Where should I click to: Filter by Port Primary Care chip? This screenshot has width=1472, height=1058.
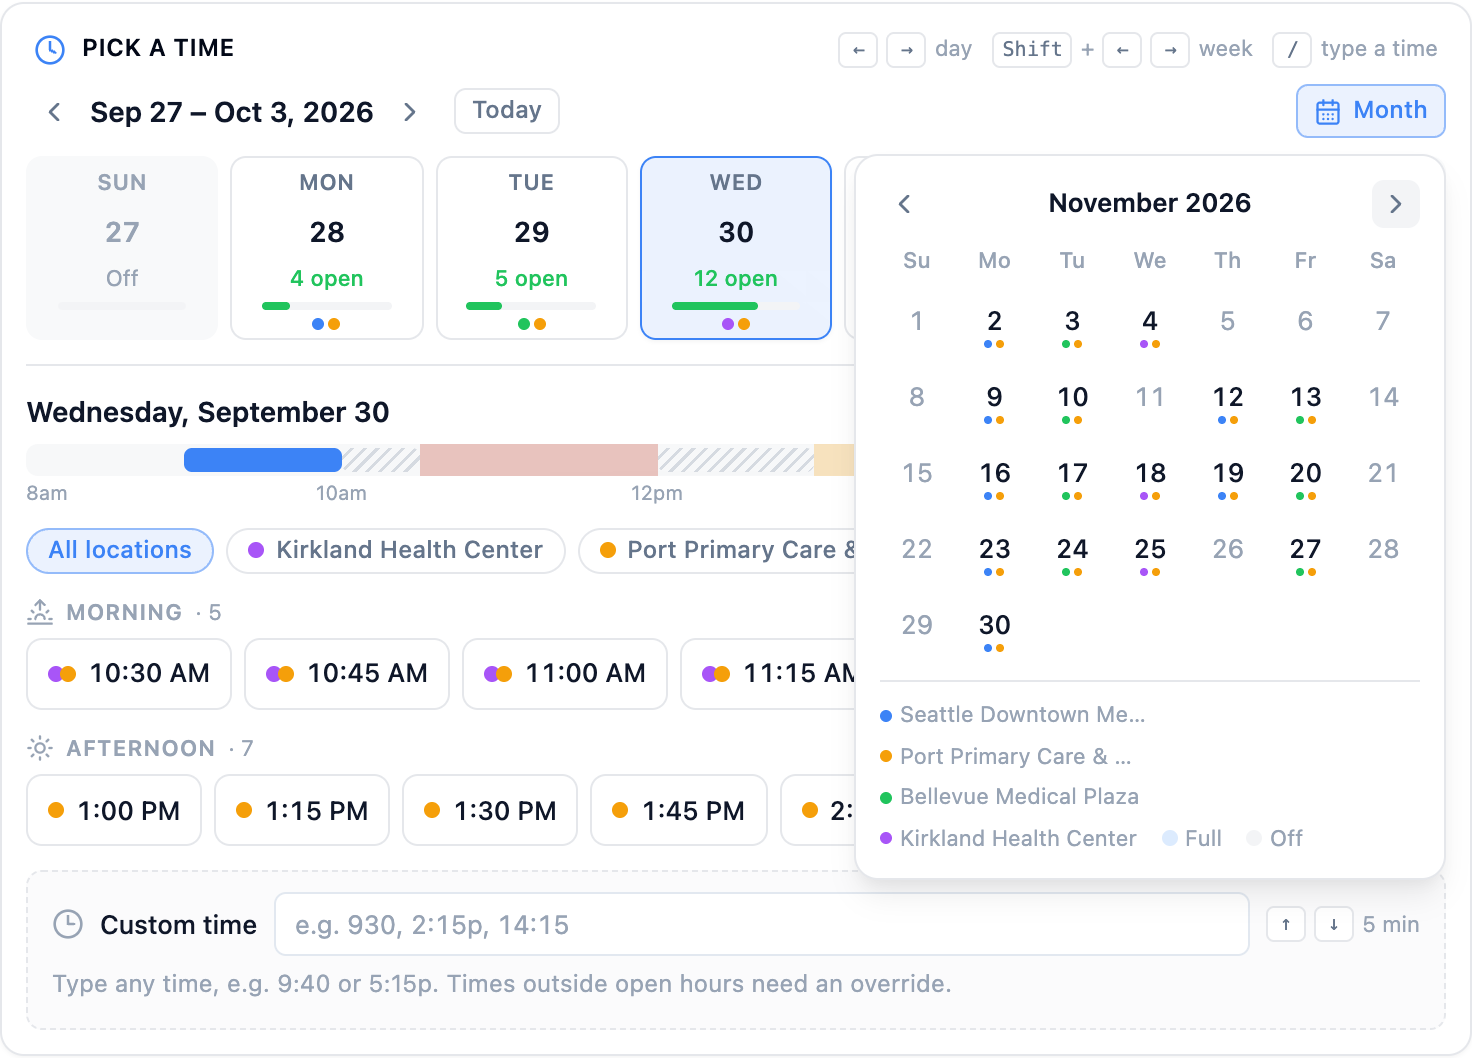coord(718,551)
